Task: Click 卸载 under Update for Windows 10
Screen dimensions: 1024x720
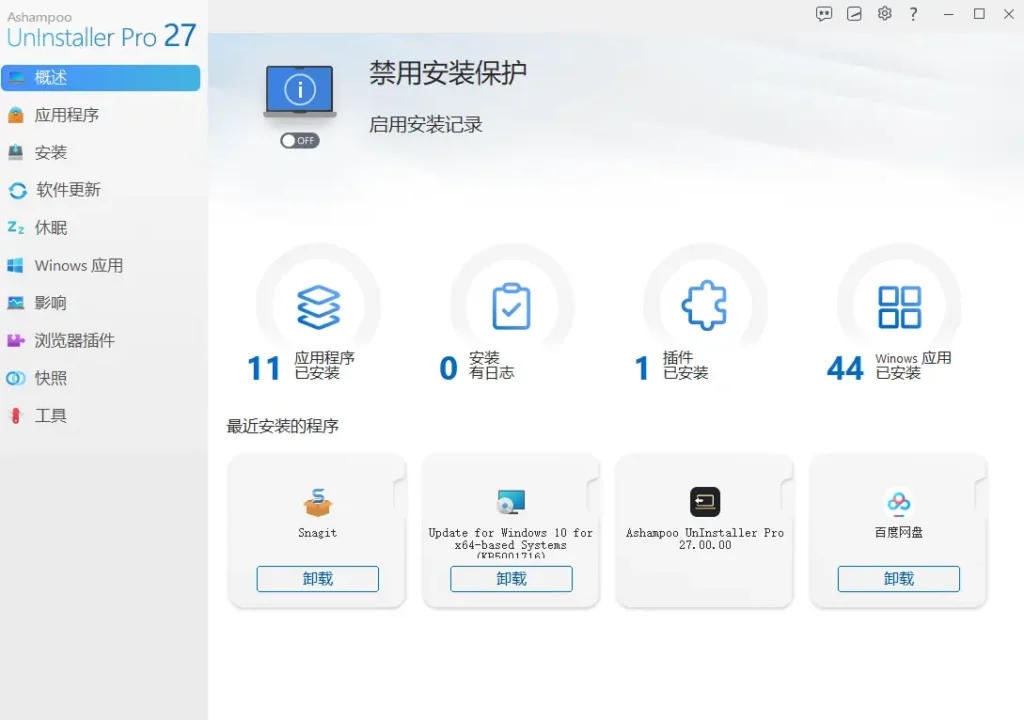Action: point(511,579)
